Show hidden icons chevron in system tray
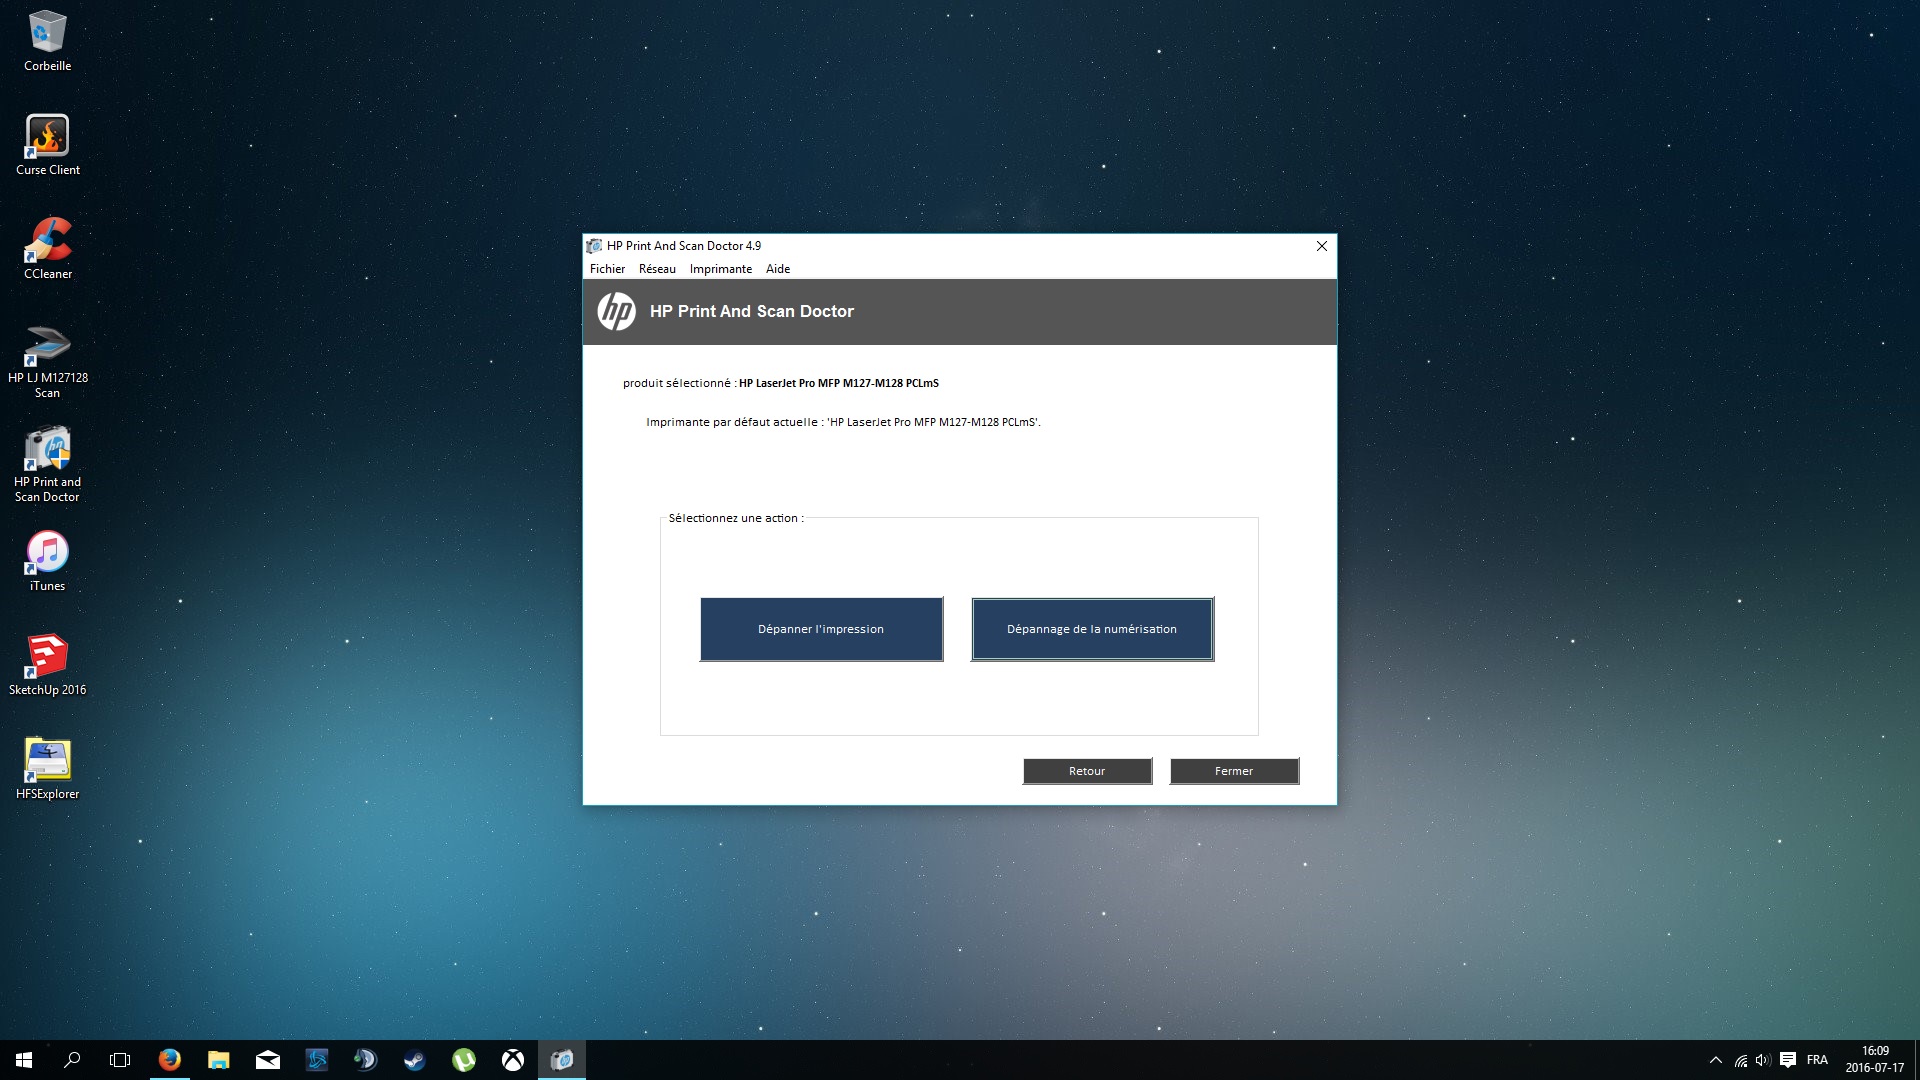1920x1080 pixels. [1715, 1060]
